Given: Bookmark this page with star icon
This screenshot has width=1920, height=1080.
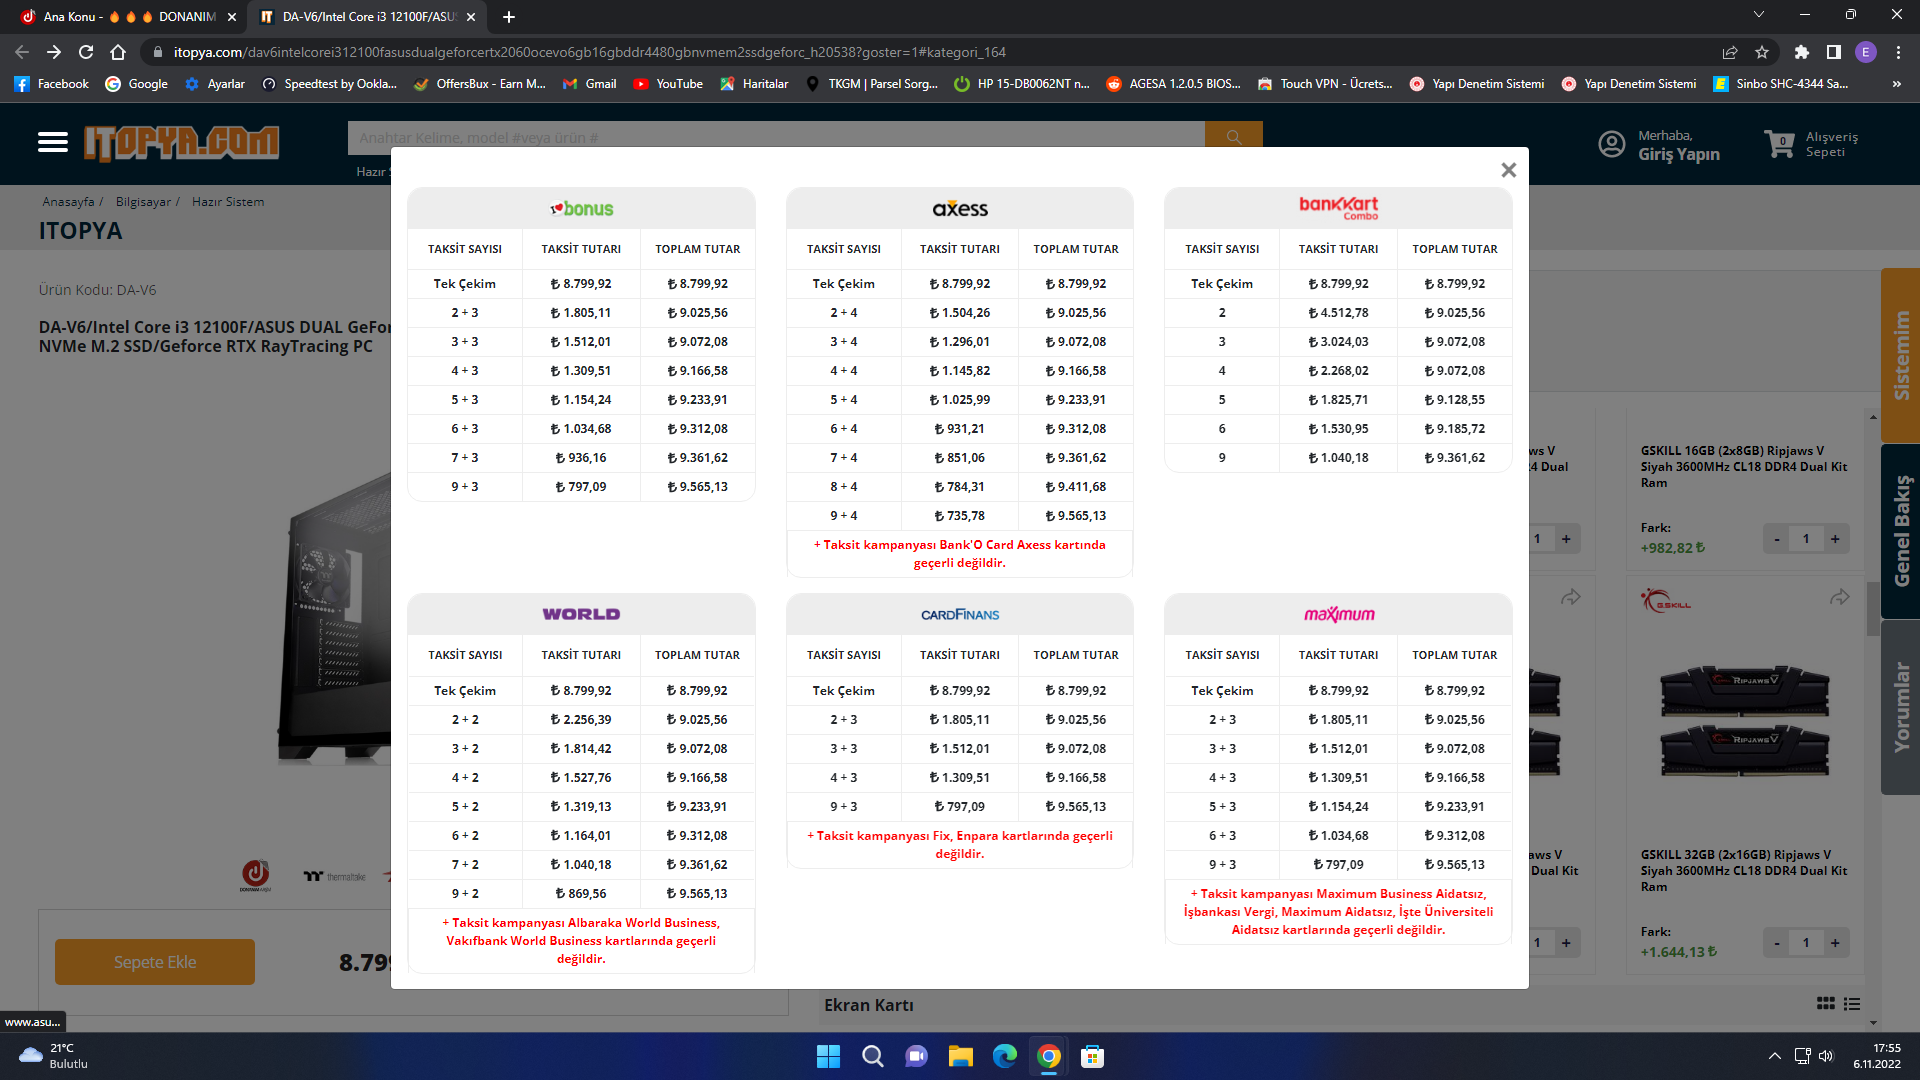Looking at the screenshot, I should [1762, 52].
